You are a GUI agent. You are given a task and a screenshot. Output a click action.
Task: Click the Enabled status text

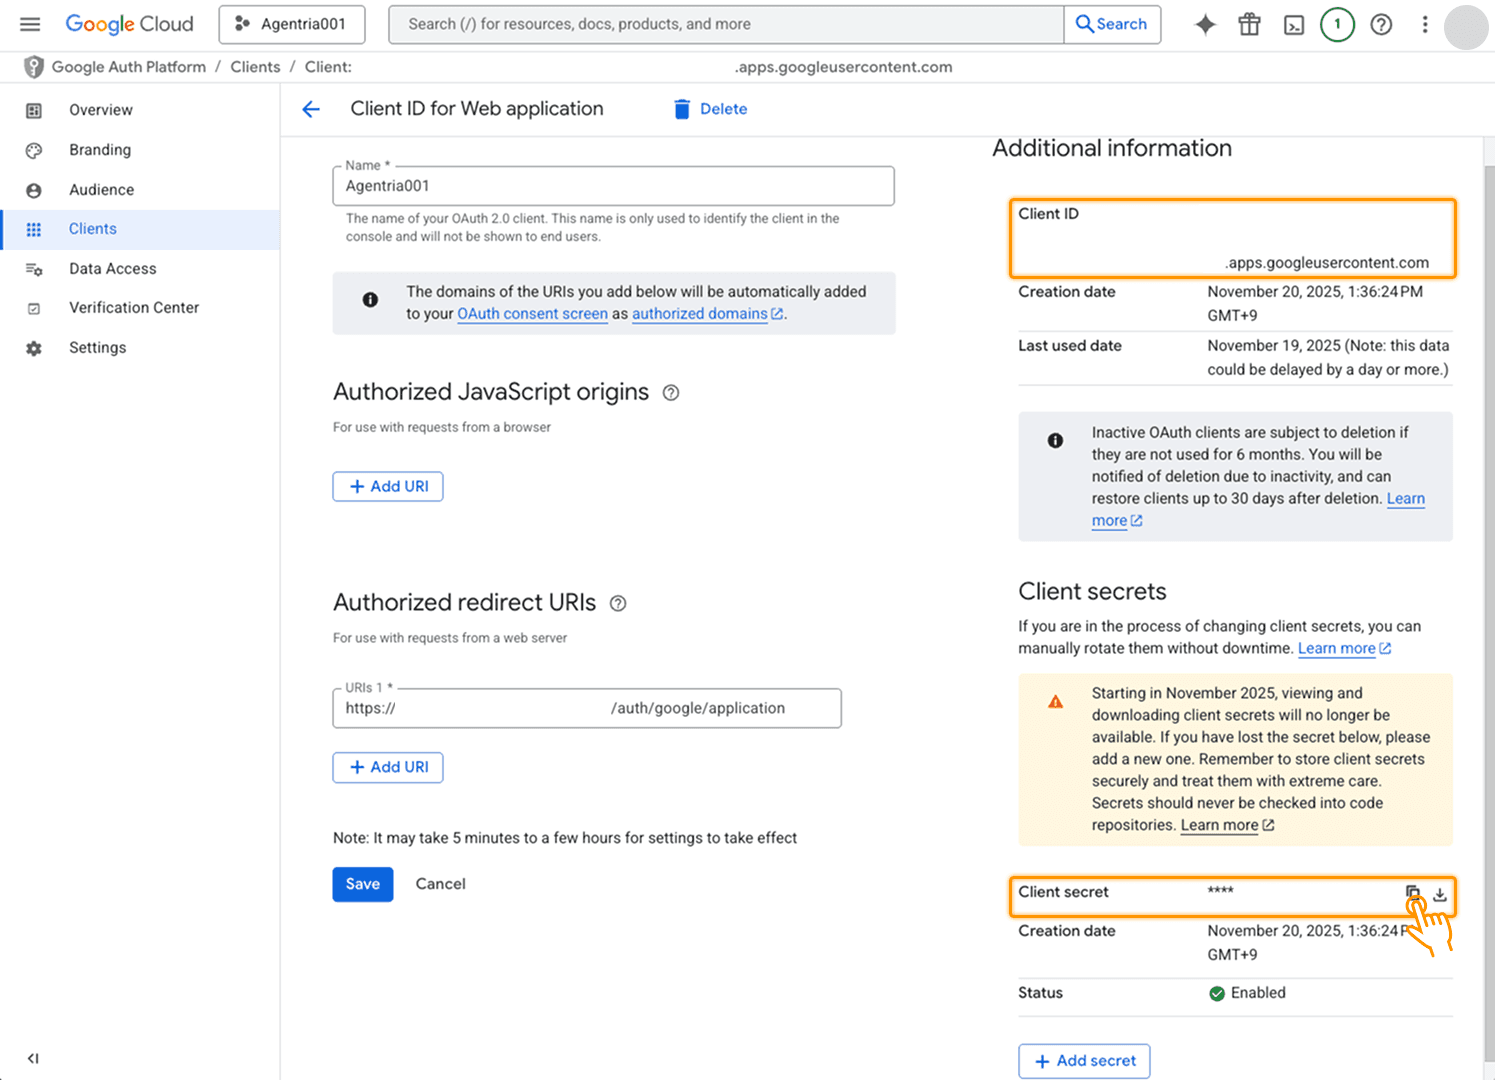pos(1258,993)
